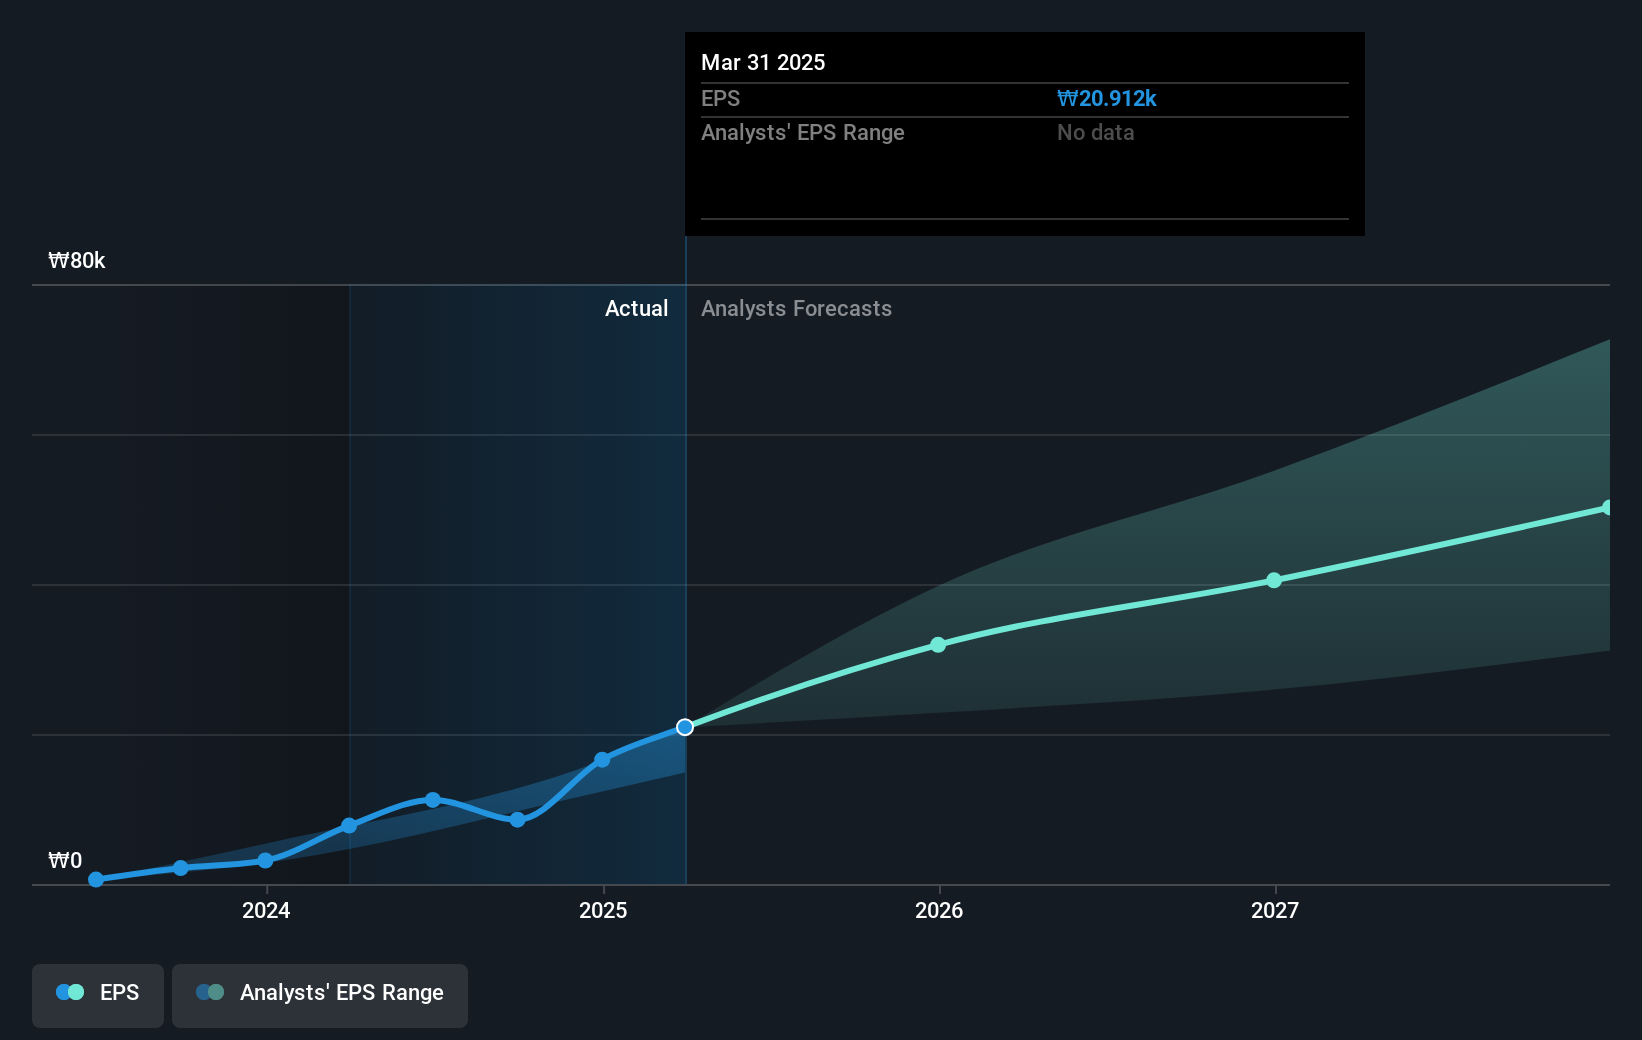Click the ₩80k axis value label
The width and height of the screenshot is (1642, 1040).
(76, 260)
